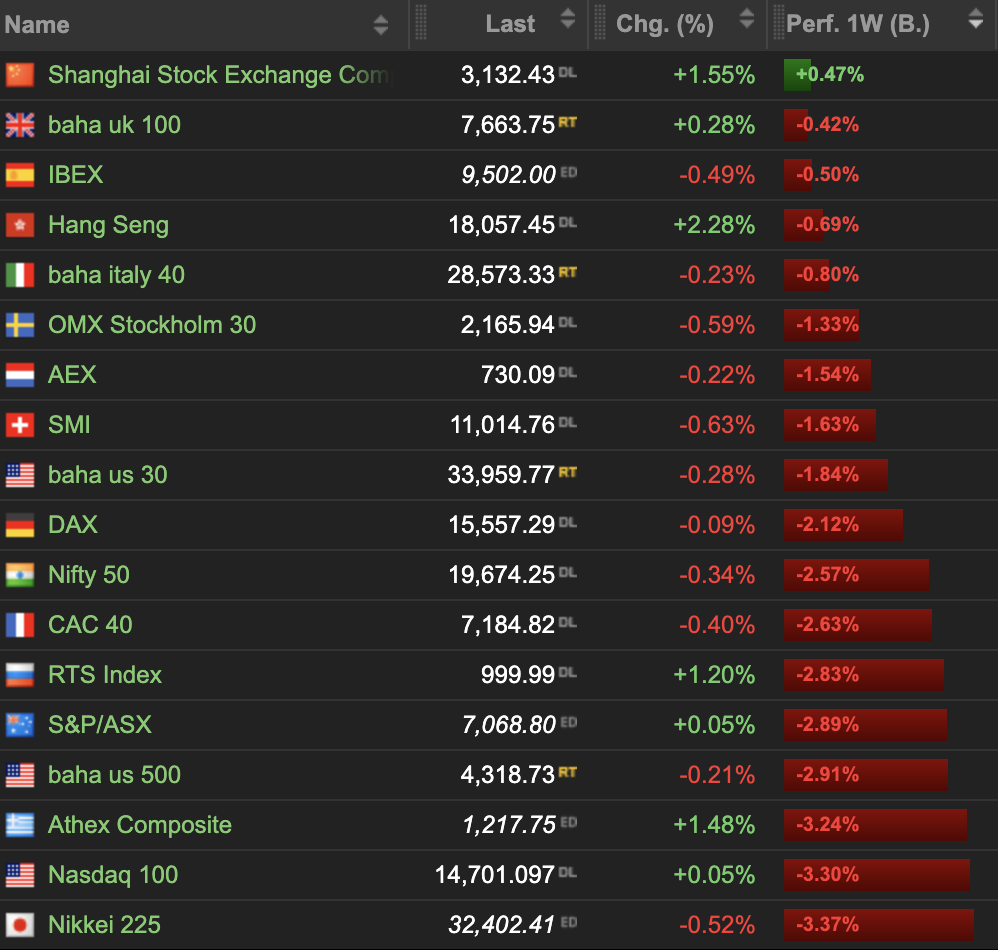Image resolution: width=998 pixels, height=950 pixels.
Task: Click the Spain flag beside IBEX
Action: [x=20, y=175]
